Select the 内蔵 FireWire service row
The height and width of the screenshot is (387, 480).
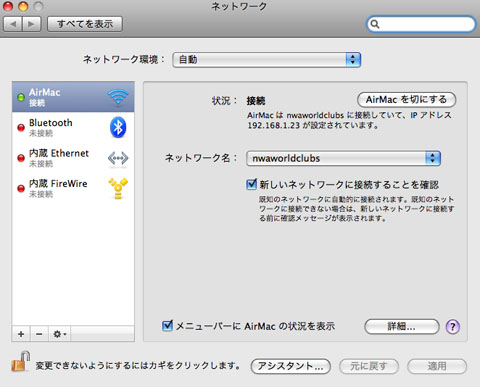click(73, 188)
